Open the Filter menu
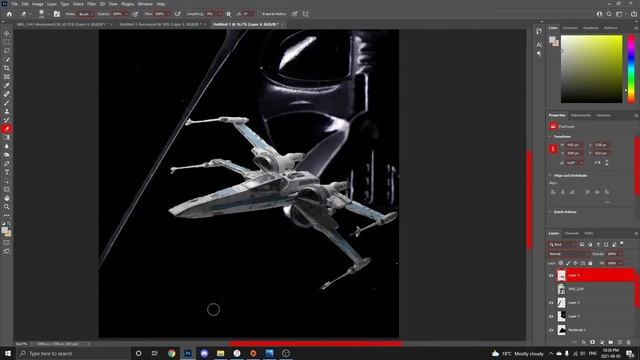 (91, 4)
